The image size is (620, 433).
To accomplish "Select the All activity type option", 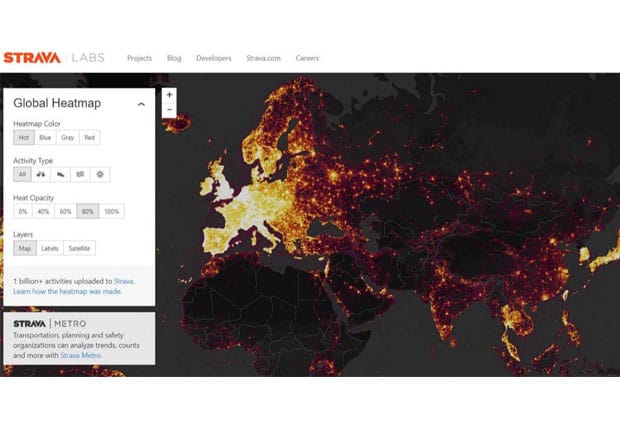I will coord(22,174).
